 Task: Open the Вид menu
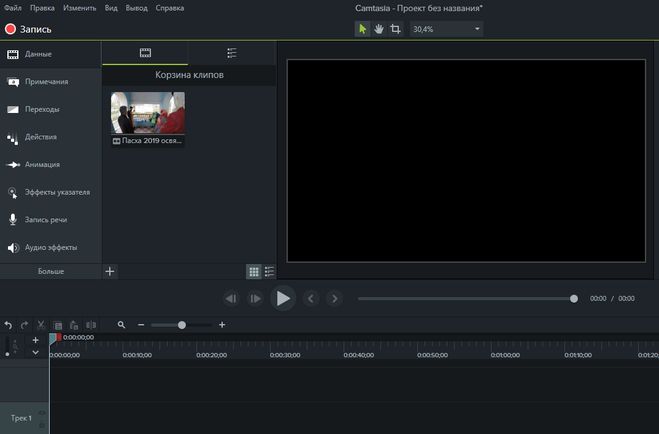(x=111, y=8)
